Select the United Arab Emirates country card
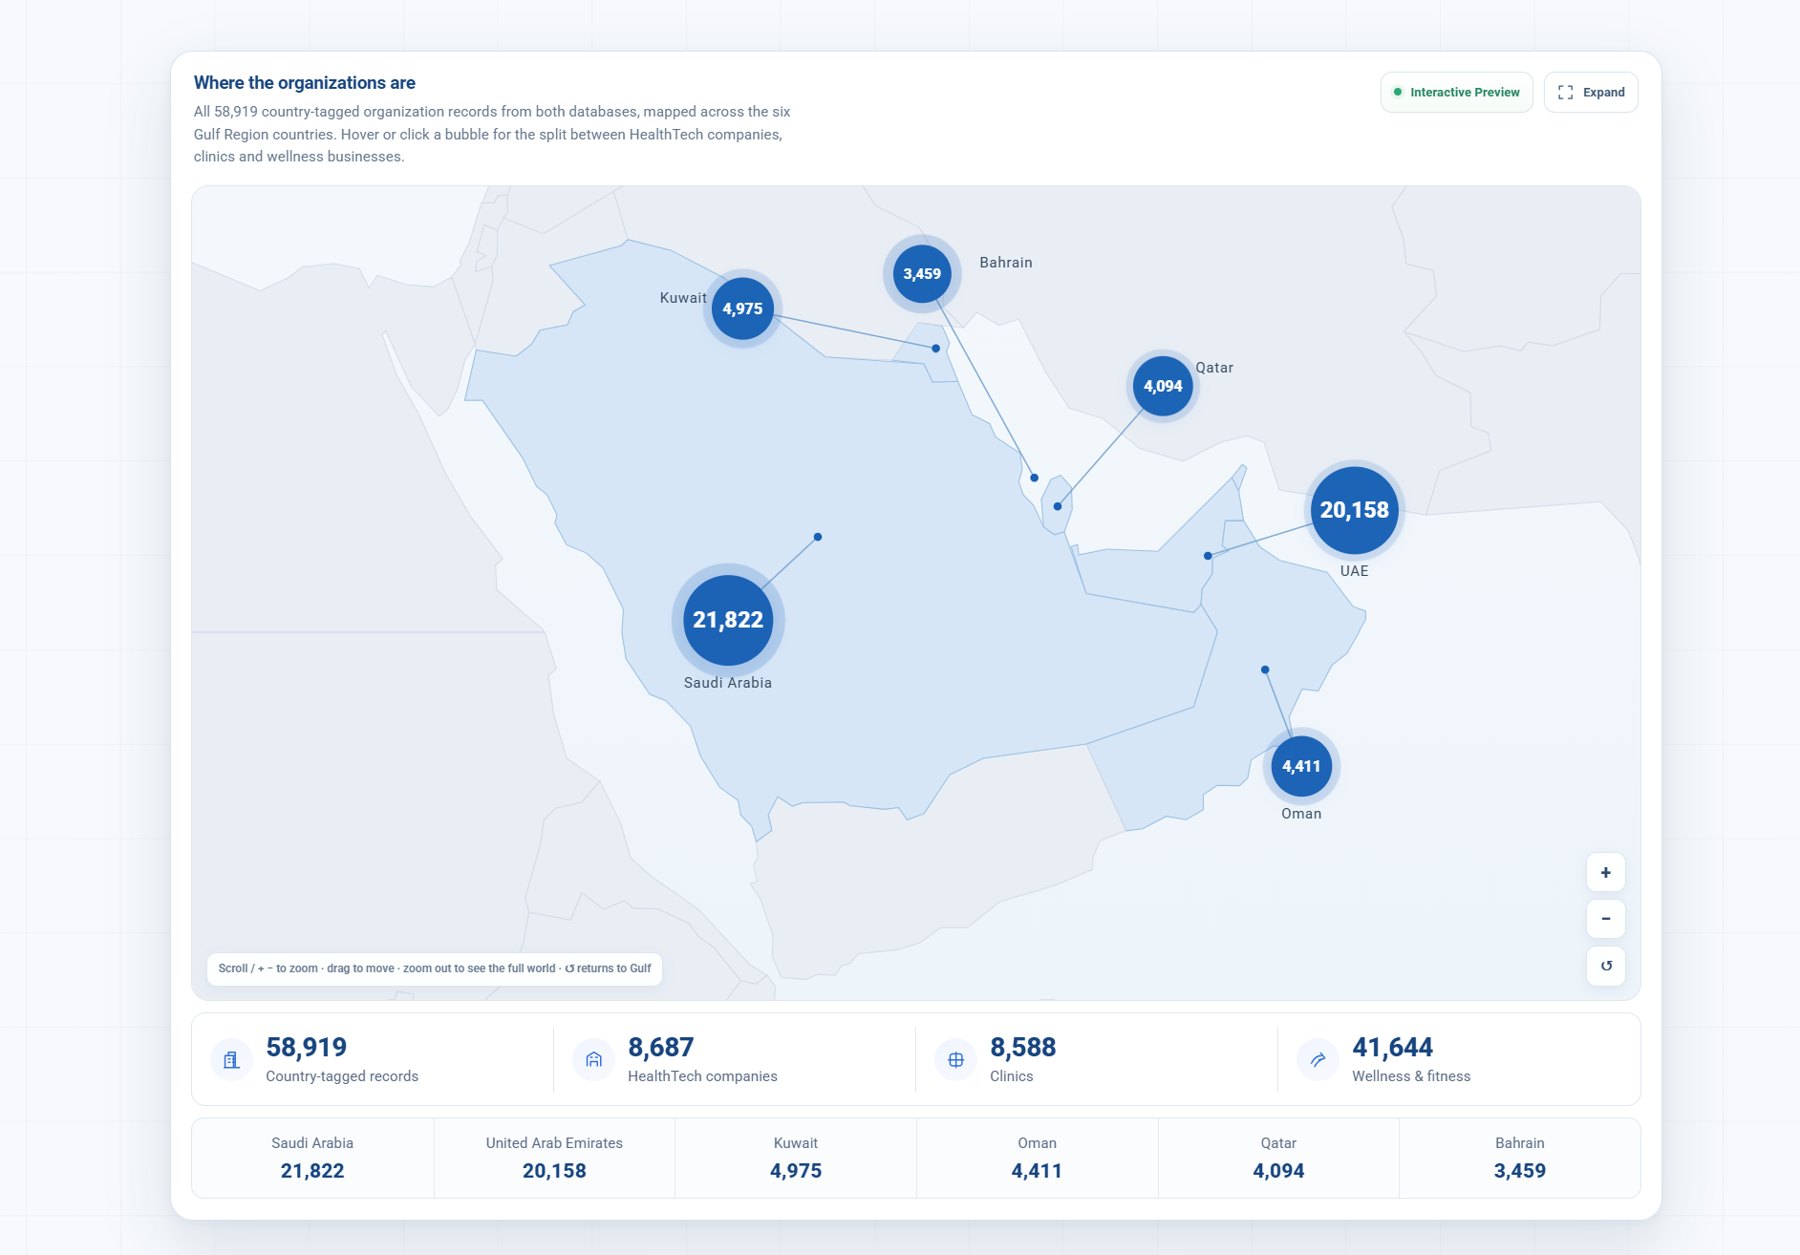The width and height of the screenshot is (1800, 1255). [x=554, y=1158]
